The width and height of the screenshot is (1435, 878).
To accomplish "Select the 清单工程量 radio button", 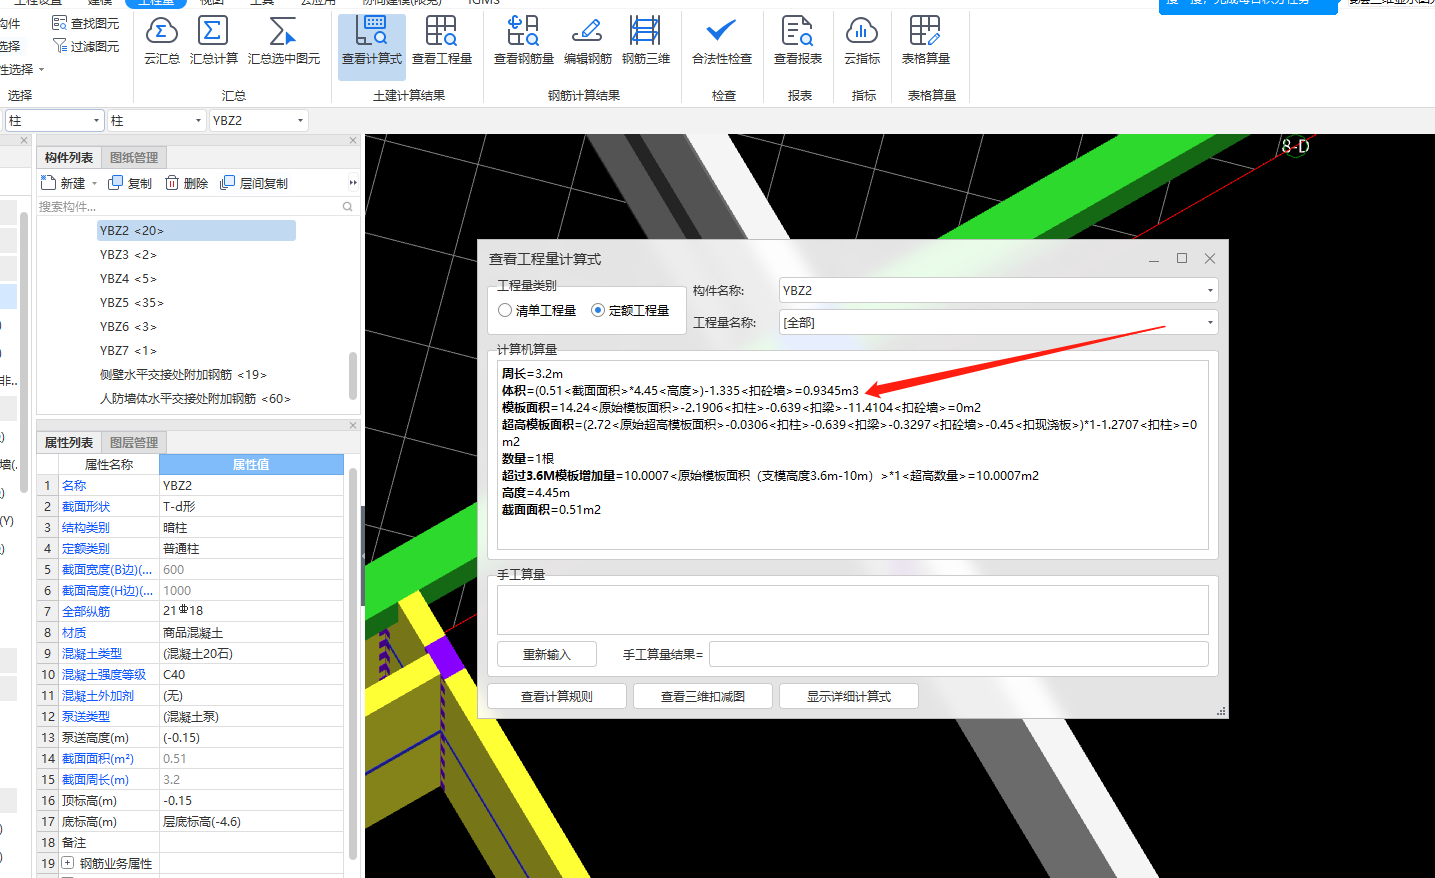I will [505, 310].
